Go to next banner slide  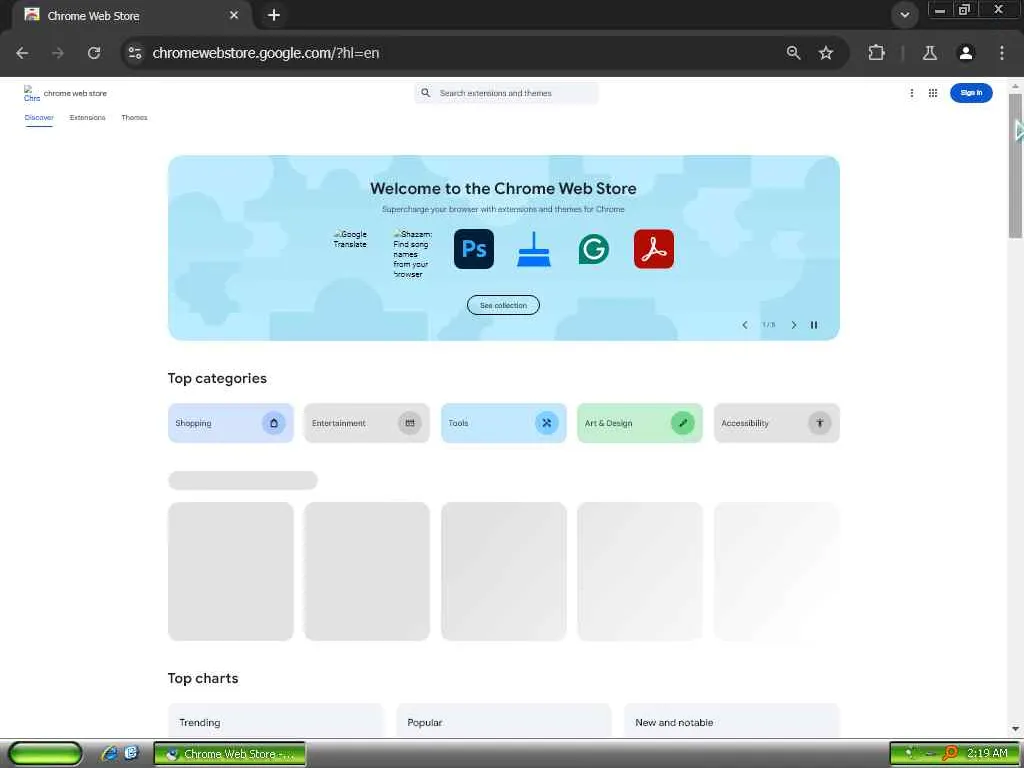794,325
